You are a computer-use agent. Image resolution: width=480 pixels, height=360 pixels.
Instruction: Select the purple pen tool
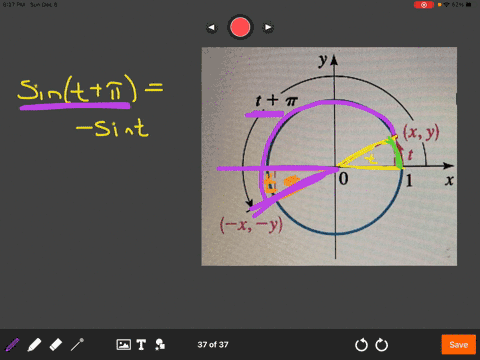coord(12,345)
